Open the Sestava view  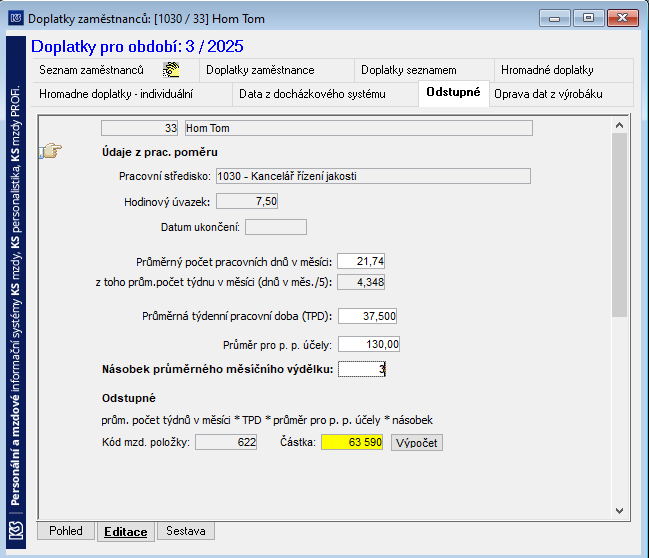(186, 531)
